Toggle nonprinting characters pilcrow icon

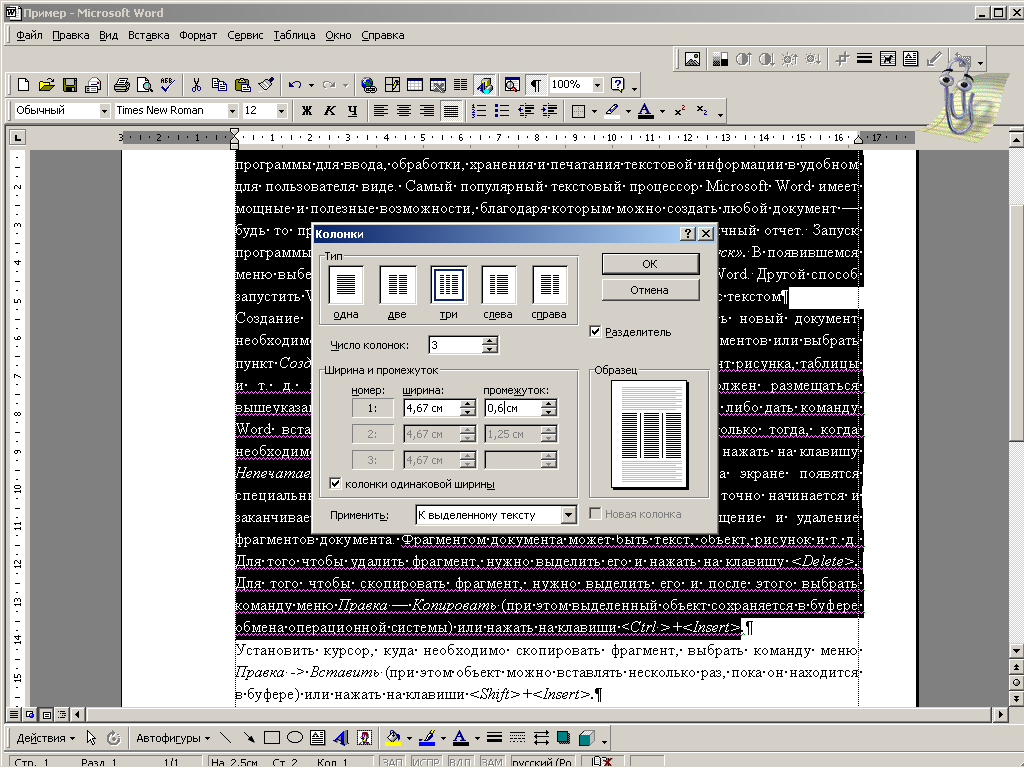(536, 85)
